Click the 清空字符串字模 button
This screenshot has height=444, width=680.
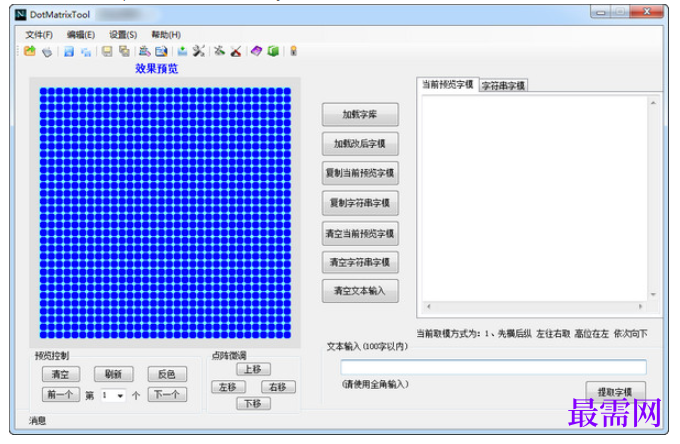[360, 262]
